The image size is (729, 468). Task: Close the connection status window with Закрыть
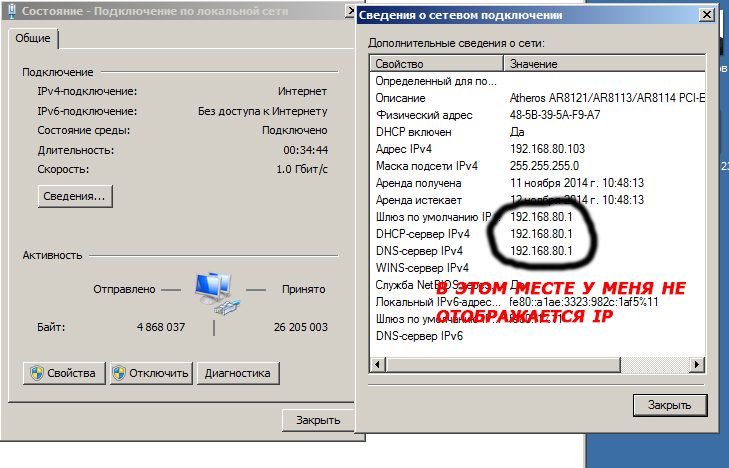tap(318, 420)
